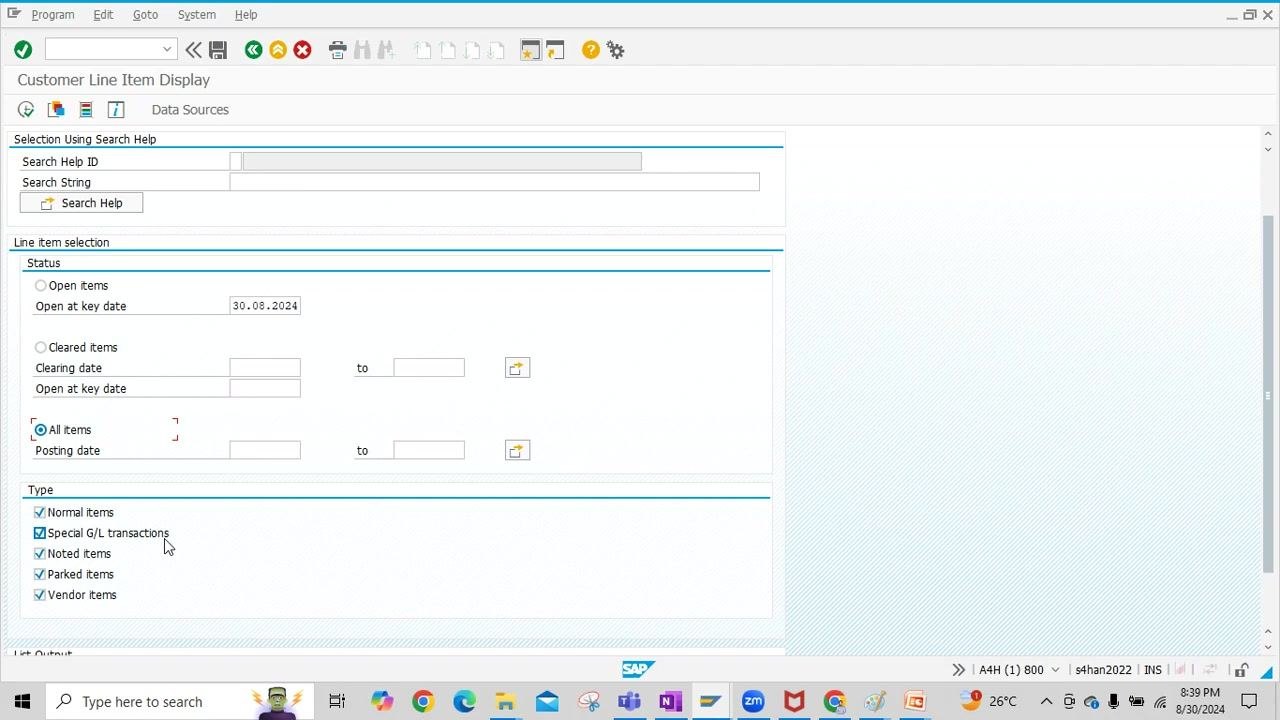This screenshot has height=720, width=1280.
Task: Click the yellow Help question mark icon
Action: point(591,50)
